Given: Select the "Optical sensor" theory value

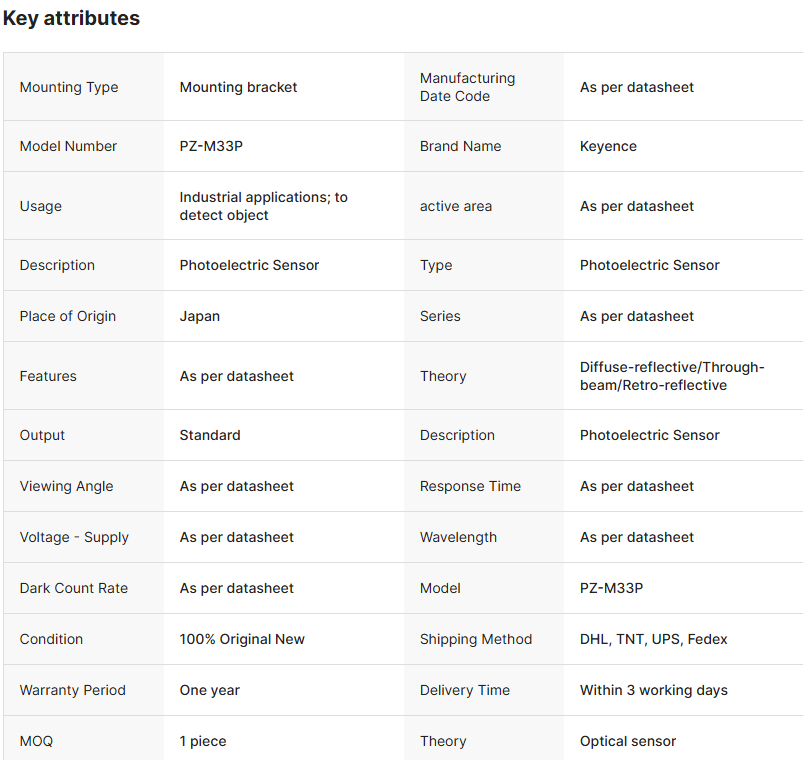Looking at the screenshot, I should pyautogui.click(x=628, y=741).
